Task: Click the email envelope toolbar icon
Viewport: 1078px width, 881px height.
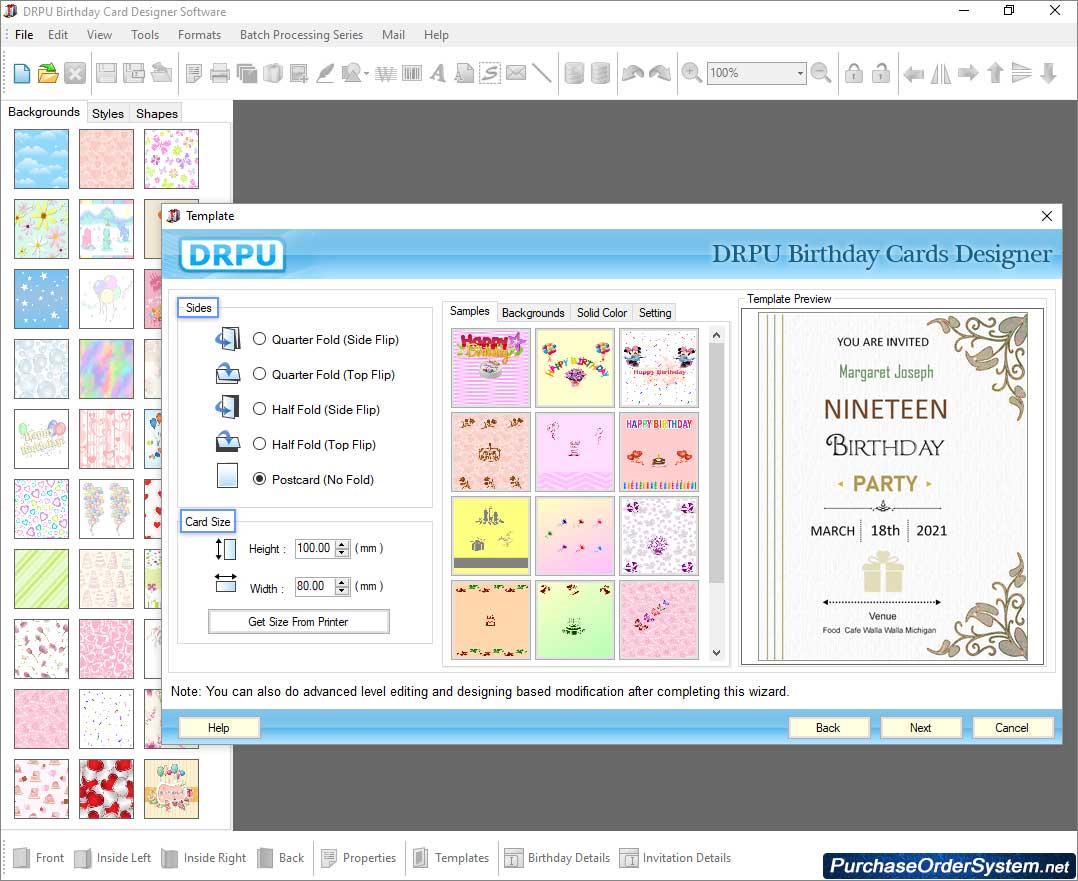Action: coord(516,73)
